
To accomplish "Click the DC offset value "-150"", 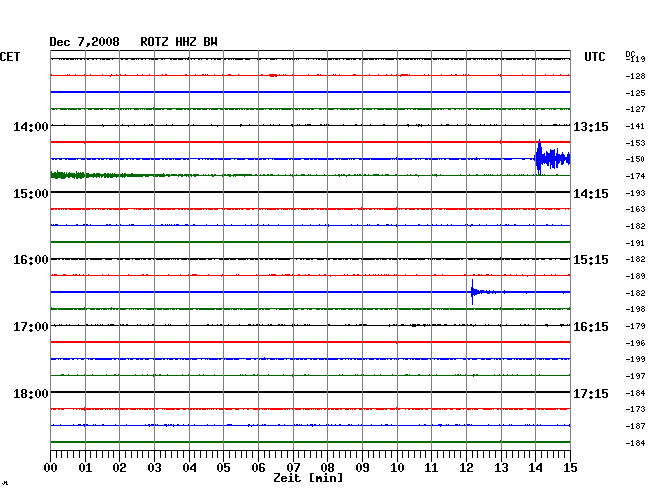I will pos(635,159).
